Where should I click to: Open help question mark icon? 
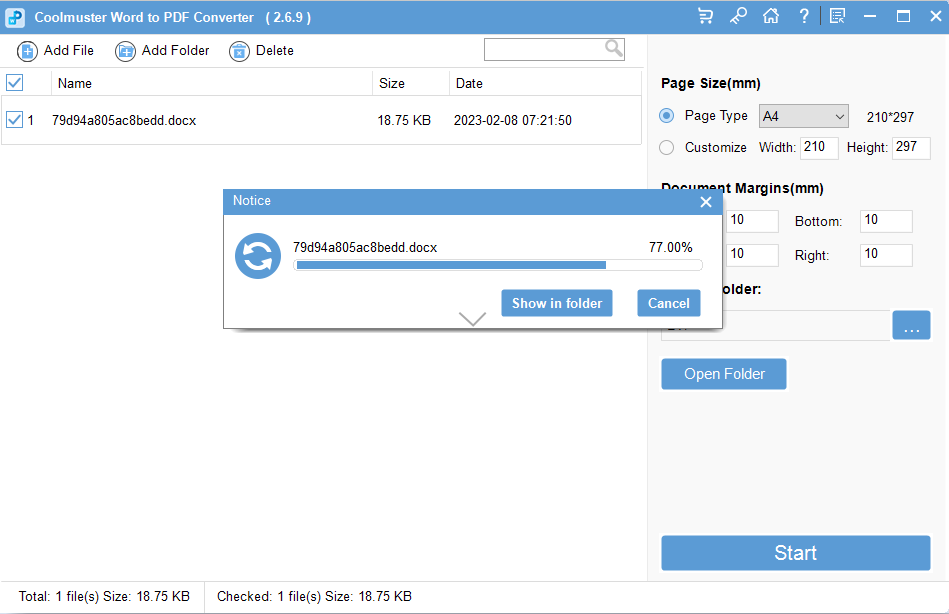pyautogui.click(x=804, y=16)
